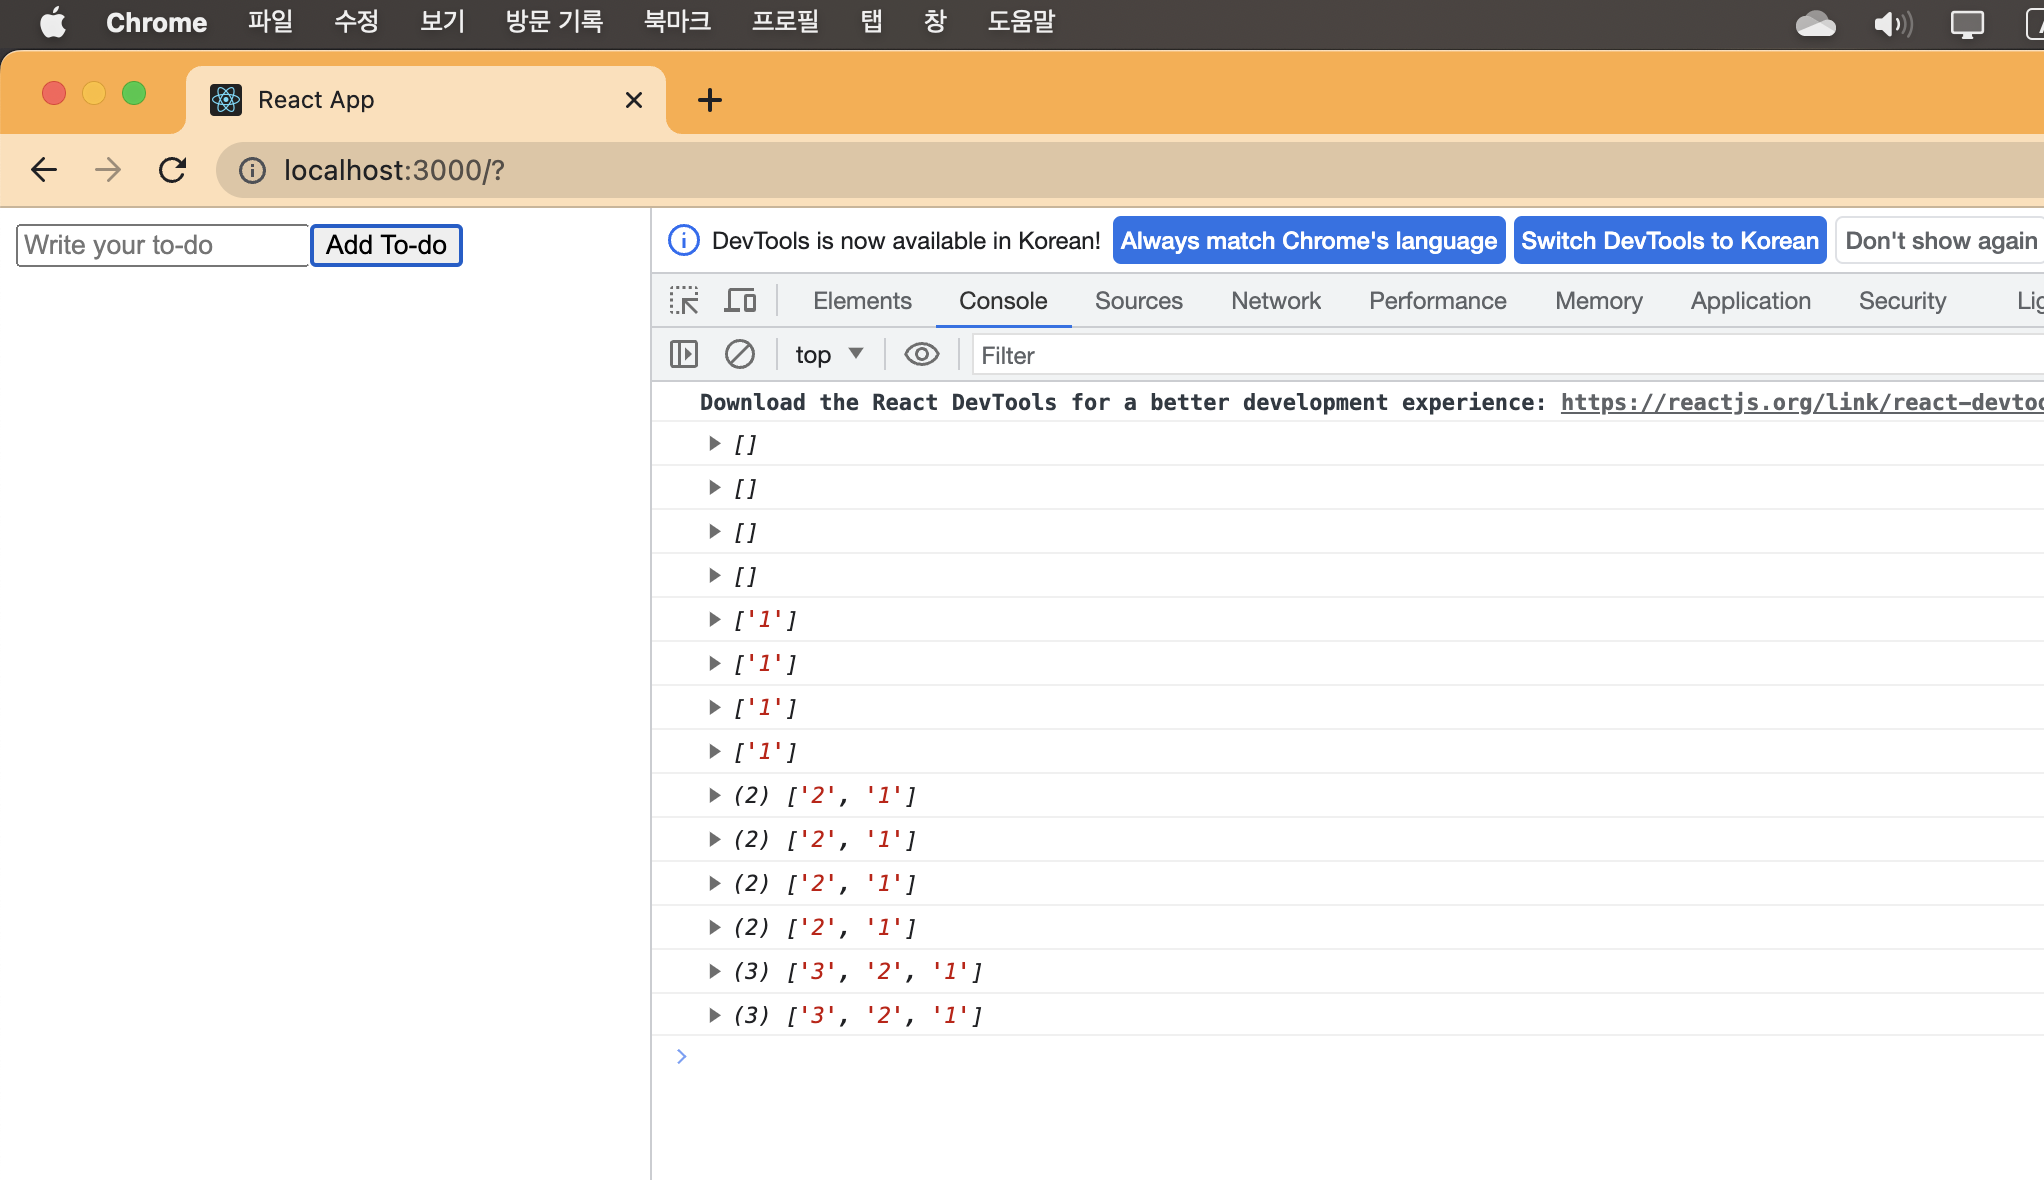Focus the Write your to-do input
The width and height of the screenshot is (2044, 1180).
(x=162, y=245)
